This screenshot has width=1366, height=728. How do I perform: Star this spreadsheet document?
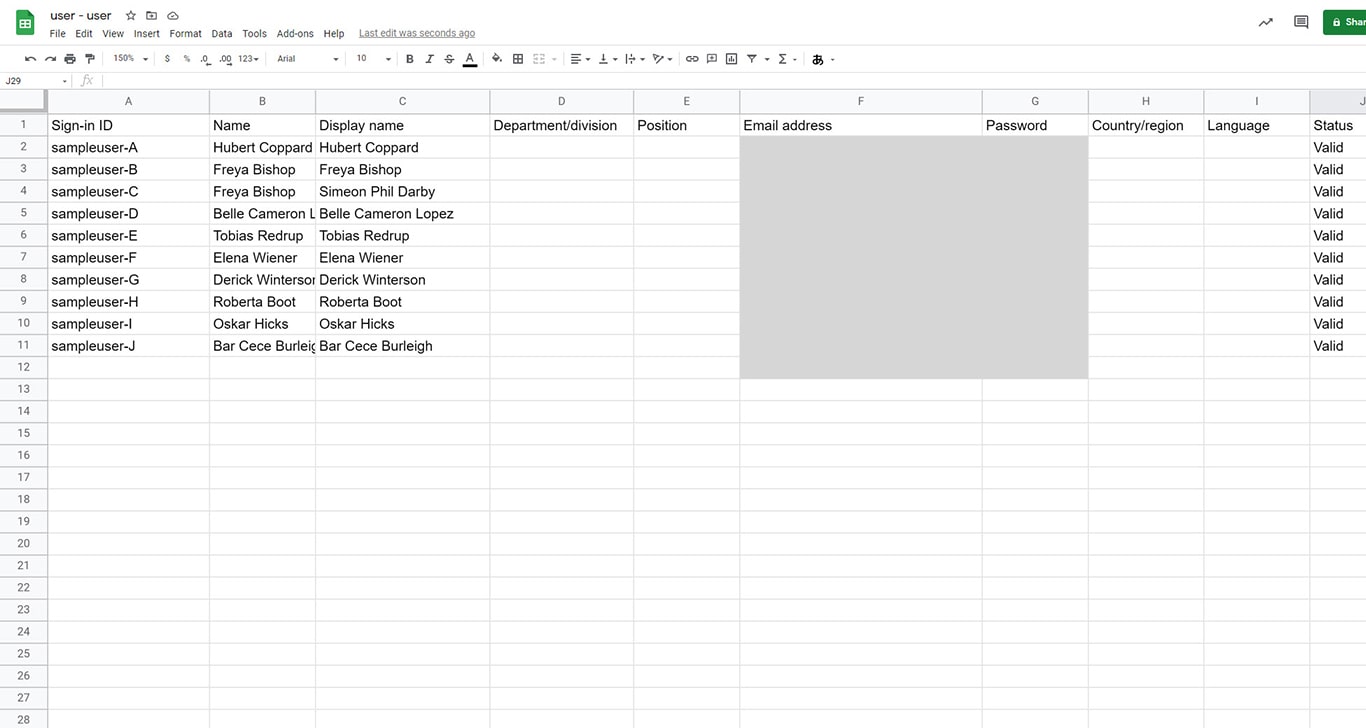click(x=130, y=16)
